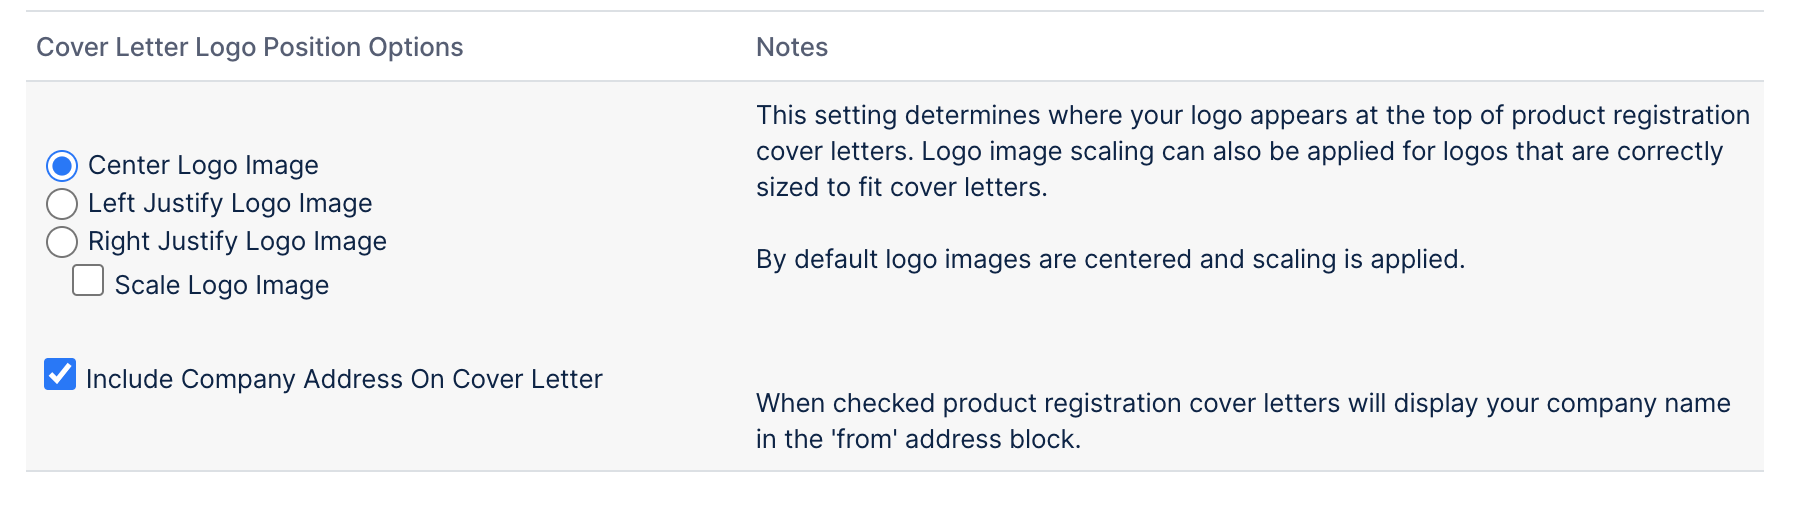The width and height of the screenshot is (1808, 516).
Task: Click the words 'product registration' ending the first note line
Action: tap(1630, 115)
